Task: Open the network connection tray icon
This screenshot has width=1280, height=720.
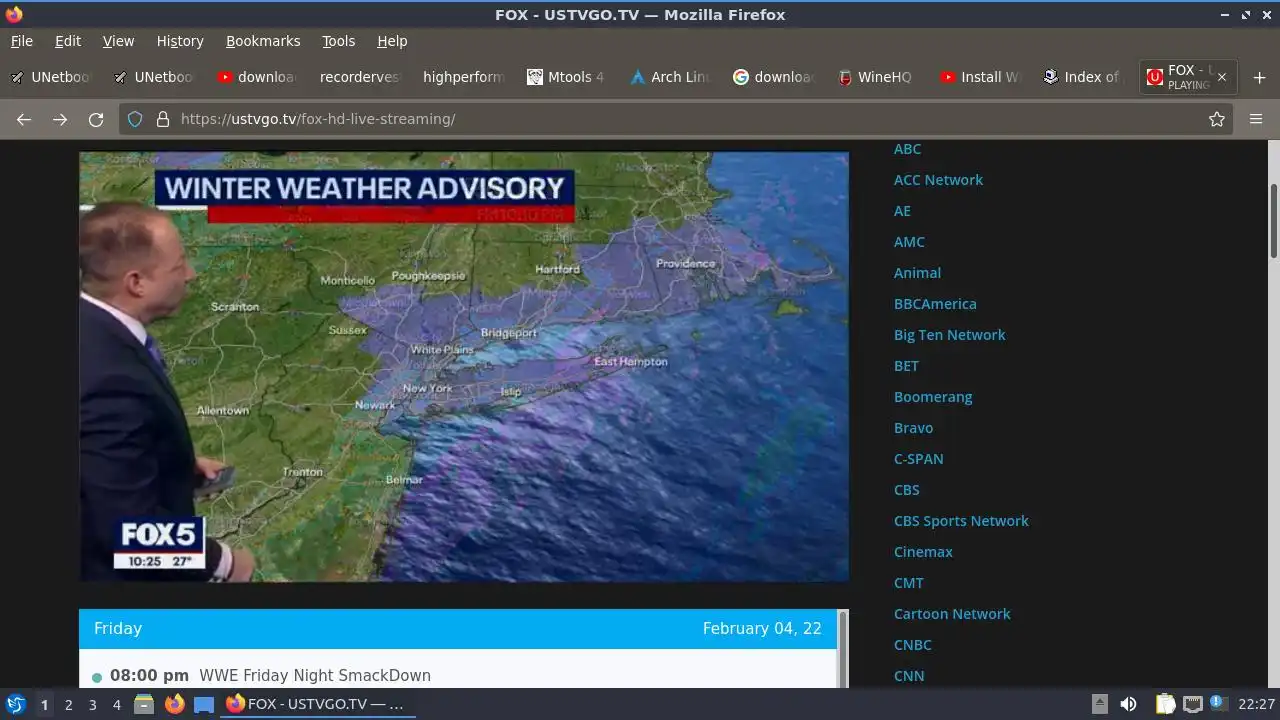Action: tap(1192, 704)
